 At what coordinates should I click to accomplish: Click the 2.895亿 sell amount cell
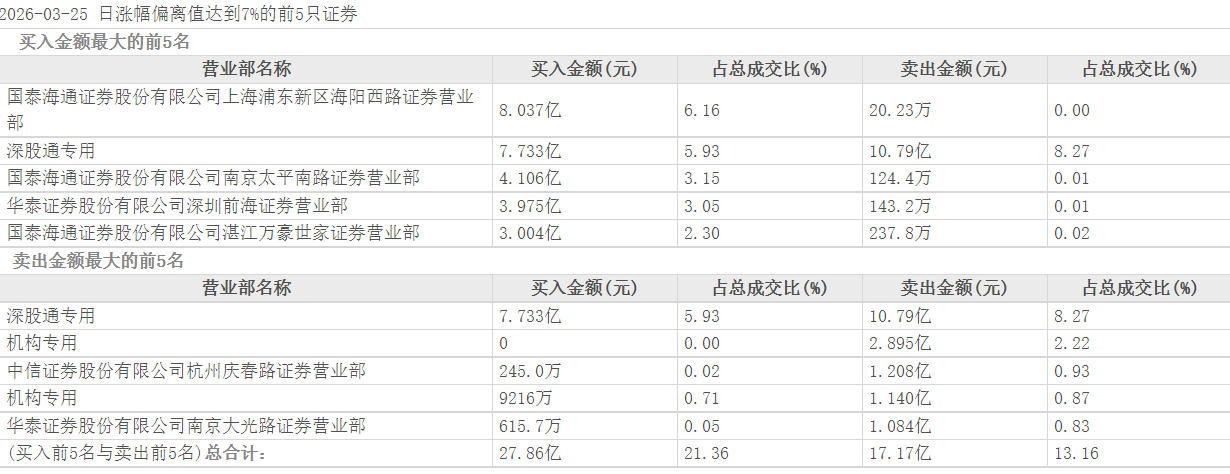[x=899, y=343]
